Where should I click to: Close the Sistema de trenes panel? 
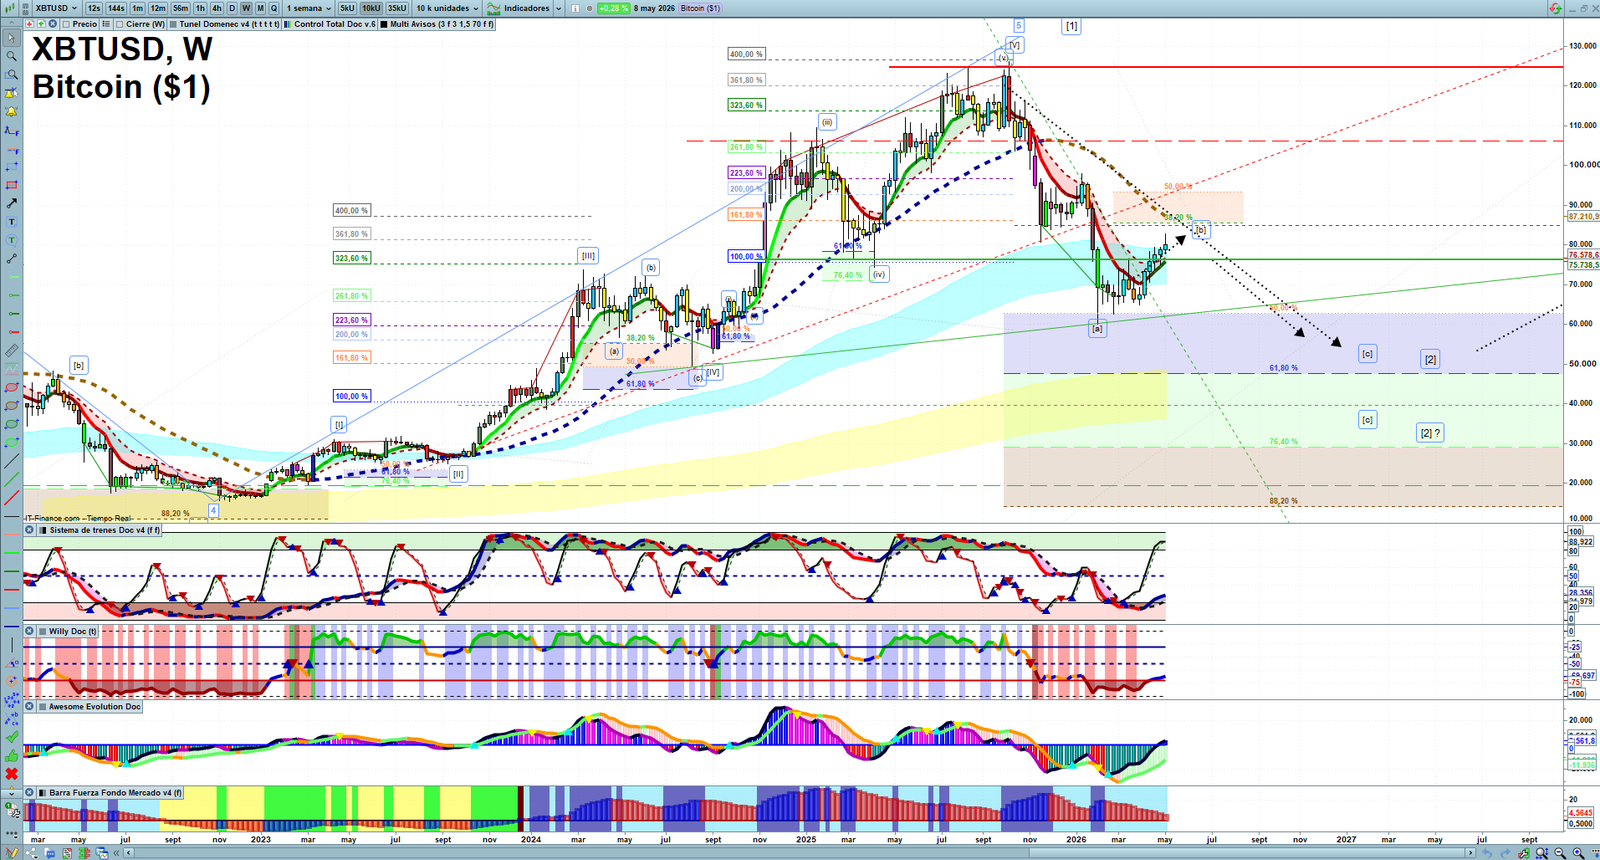(29, 530)
